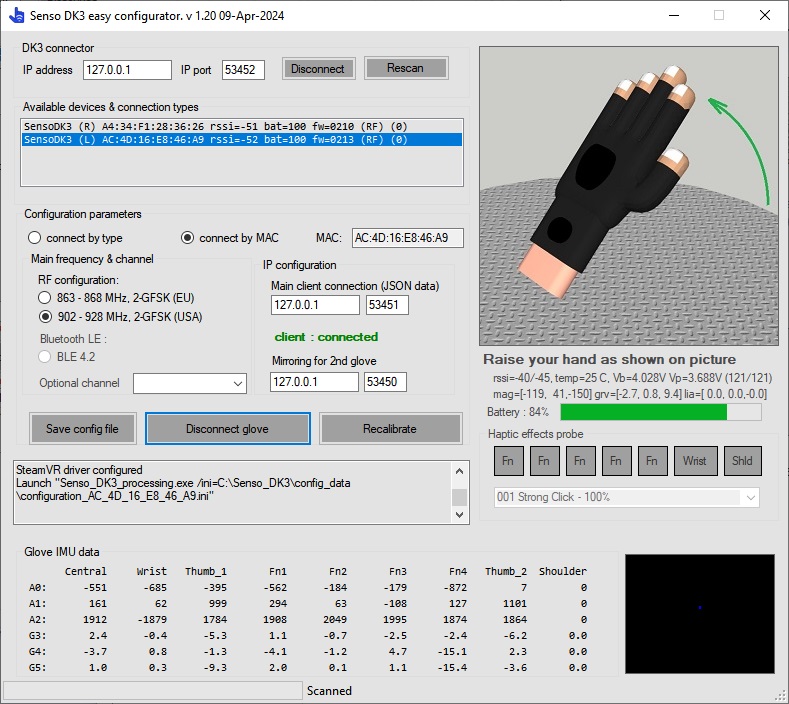Click the Disconnect button in DK3 connector
The width and height of the screenshot is (789, 704).
tap(318, 68)
